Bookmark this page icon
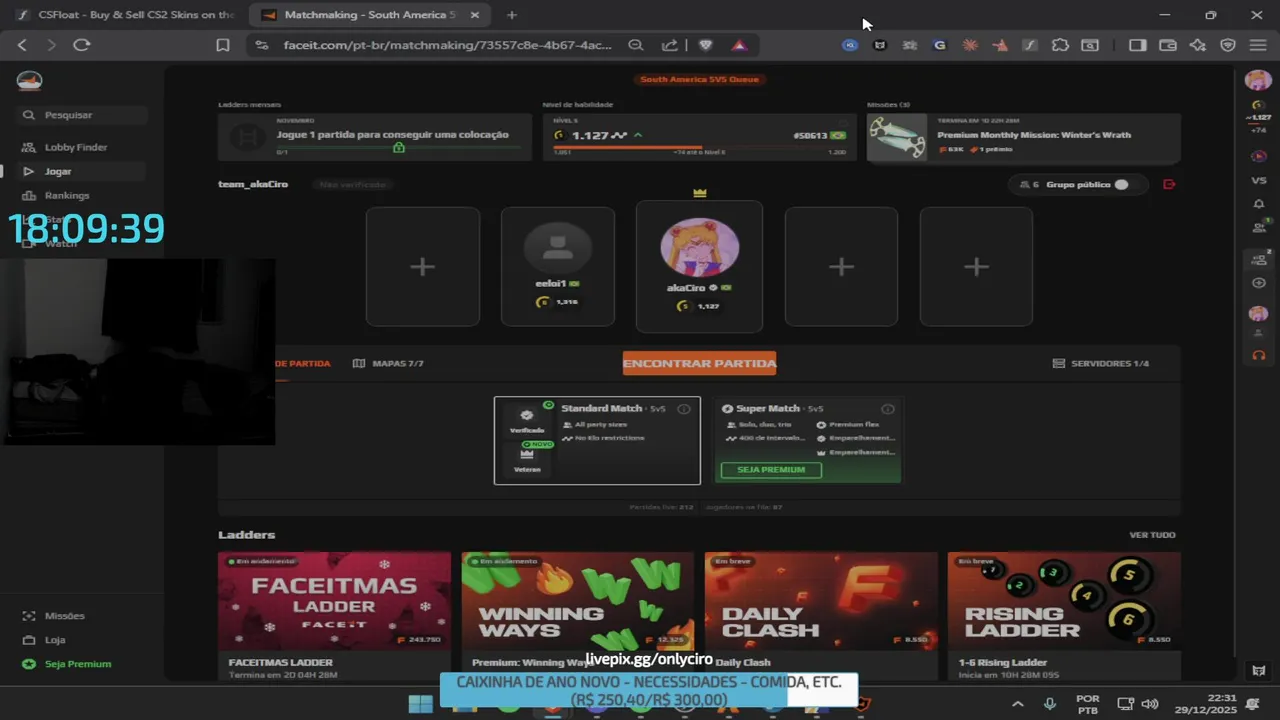The width and height of the screenshot is (1280, 720). coord(223,45)
